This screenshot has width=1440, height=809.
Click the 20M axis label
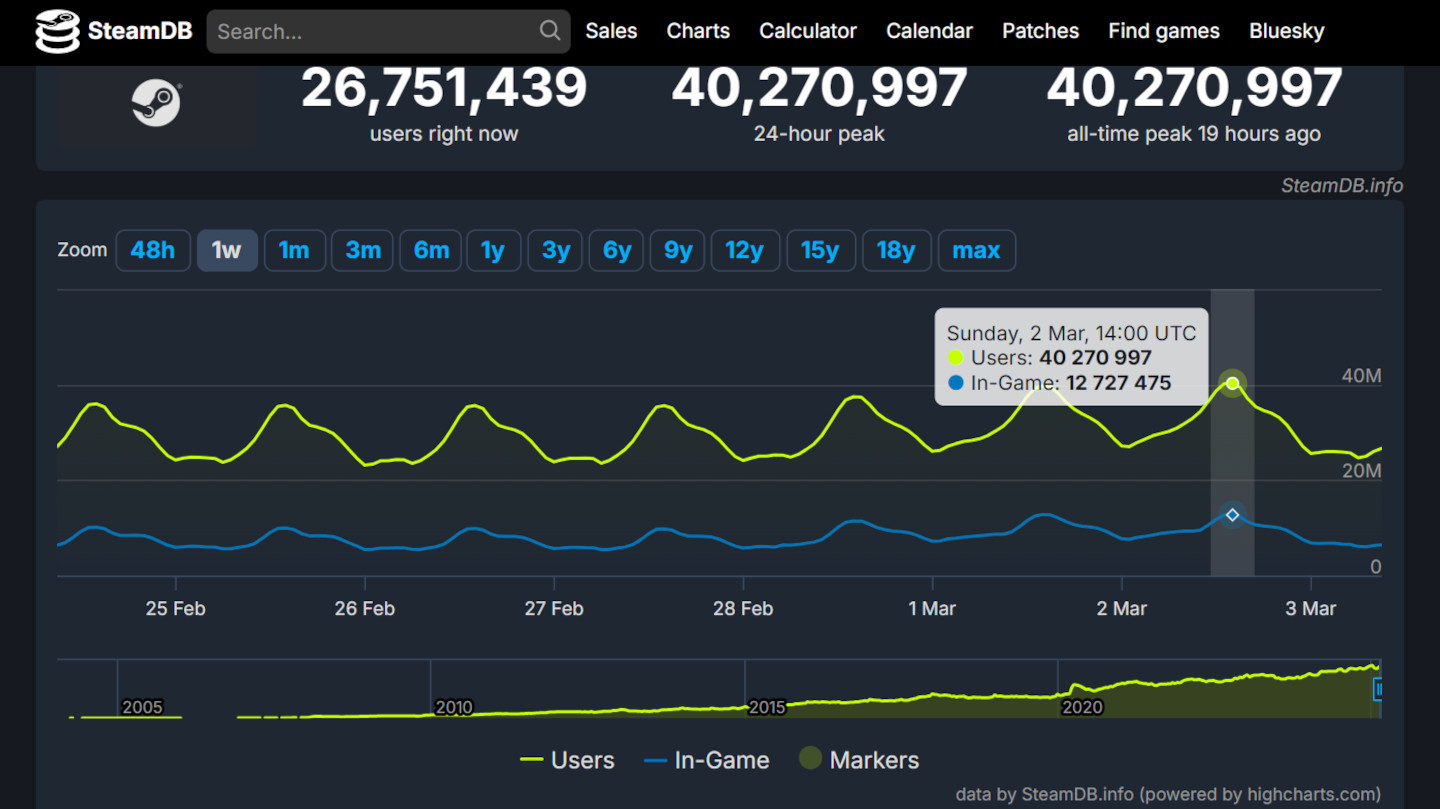pyautogui.click(x=1361, y=471)
